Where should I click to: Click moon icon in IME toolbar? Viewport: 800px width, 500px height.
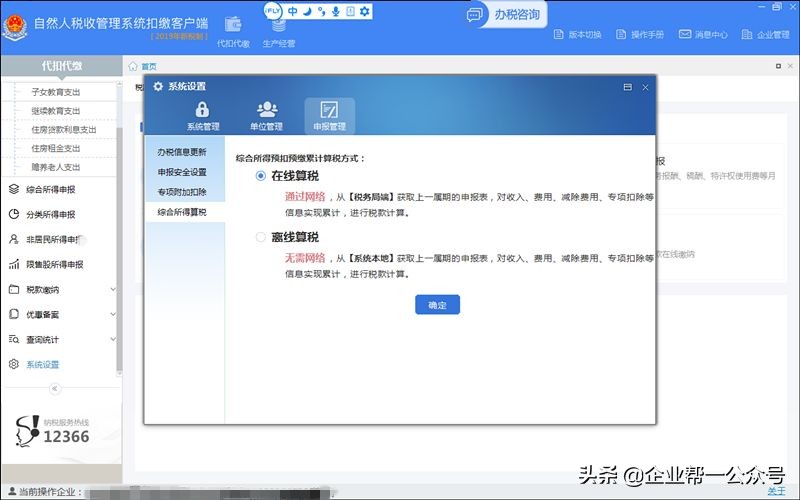click(x=307, y=11)
